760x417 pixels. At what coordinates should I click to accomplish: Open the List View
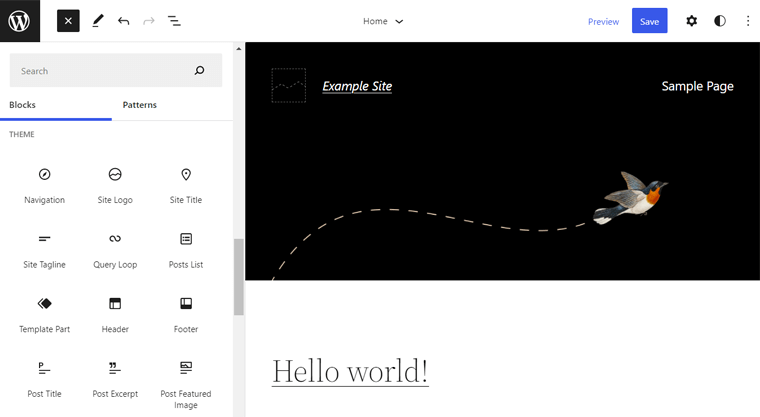174,21
